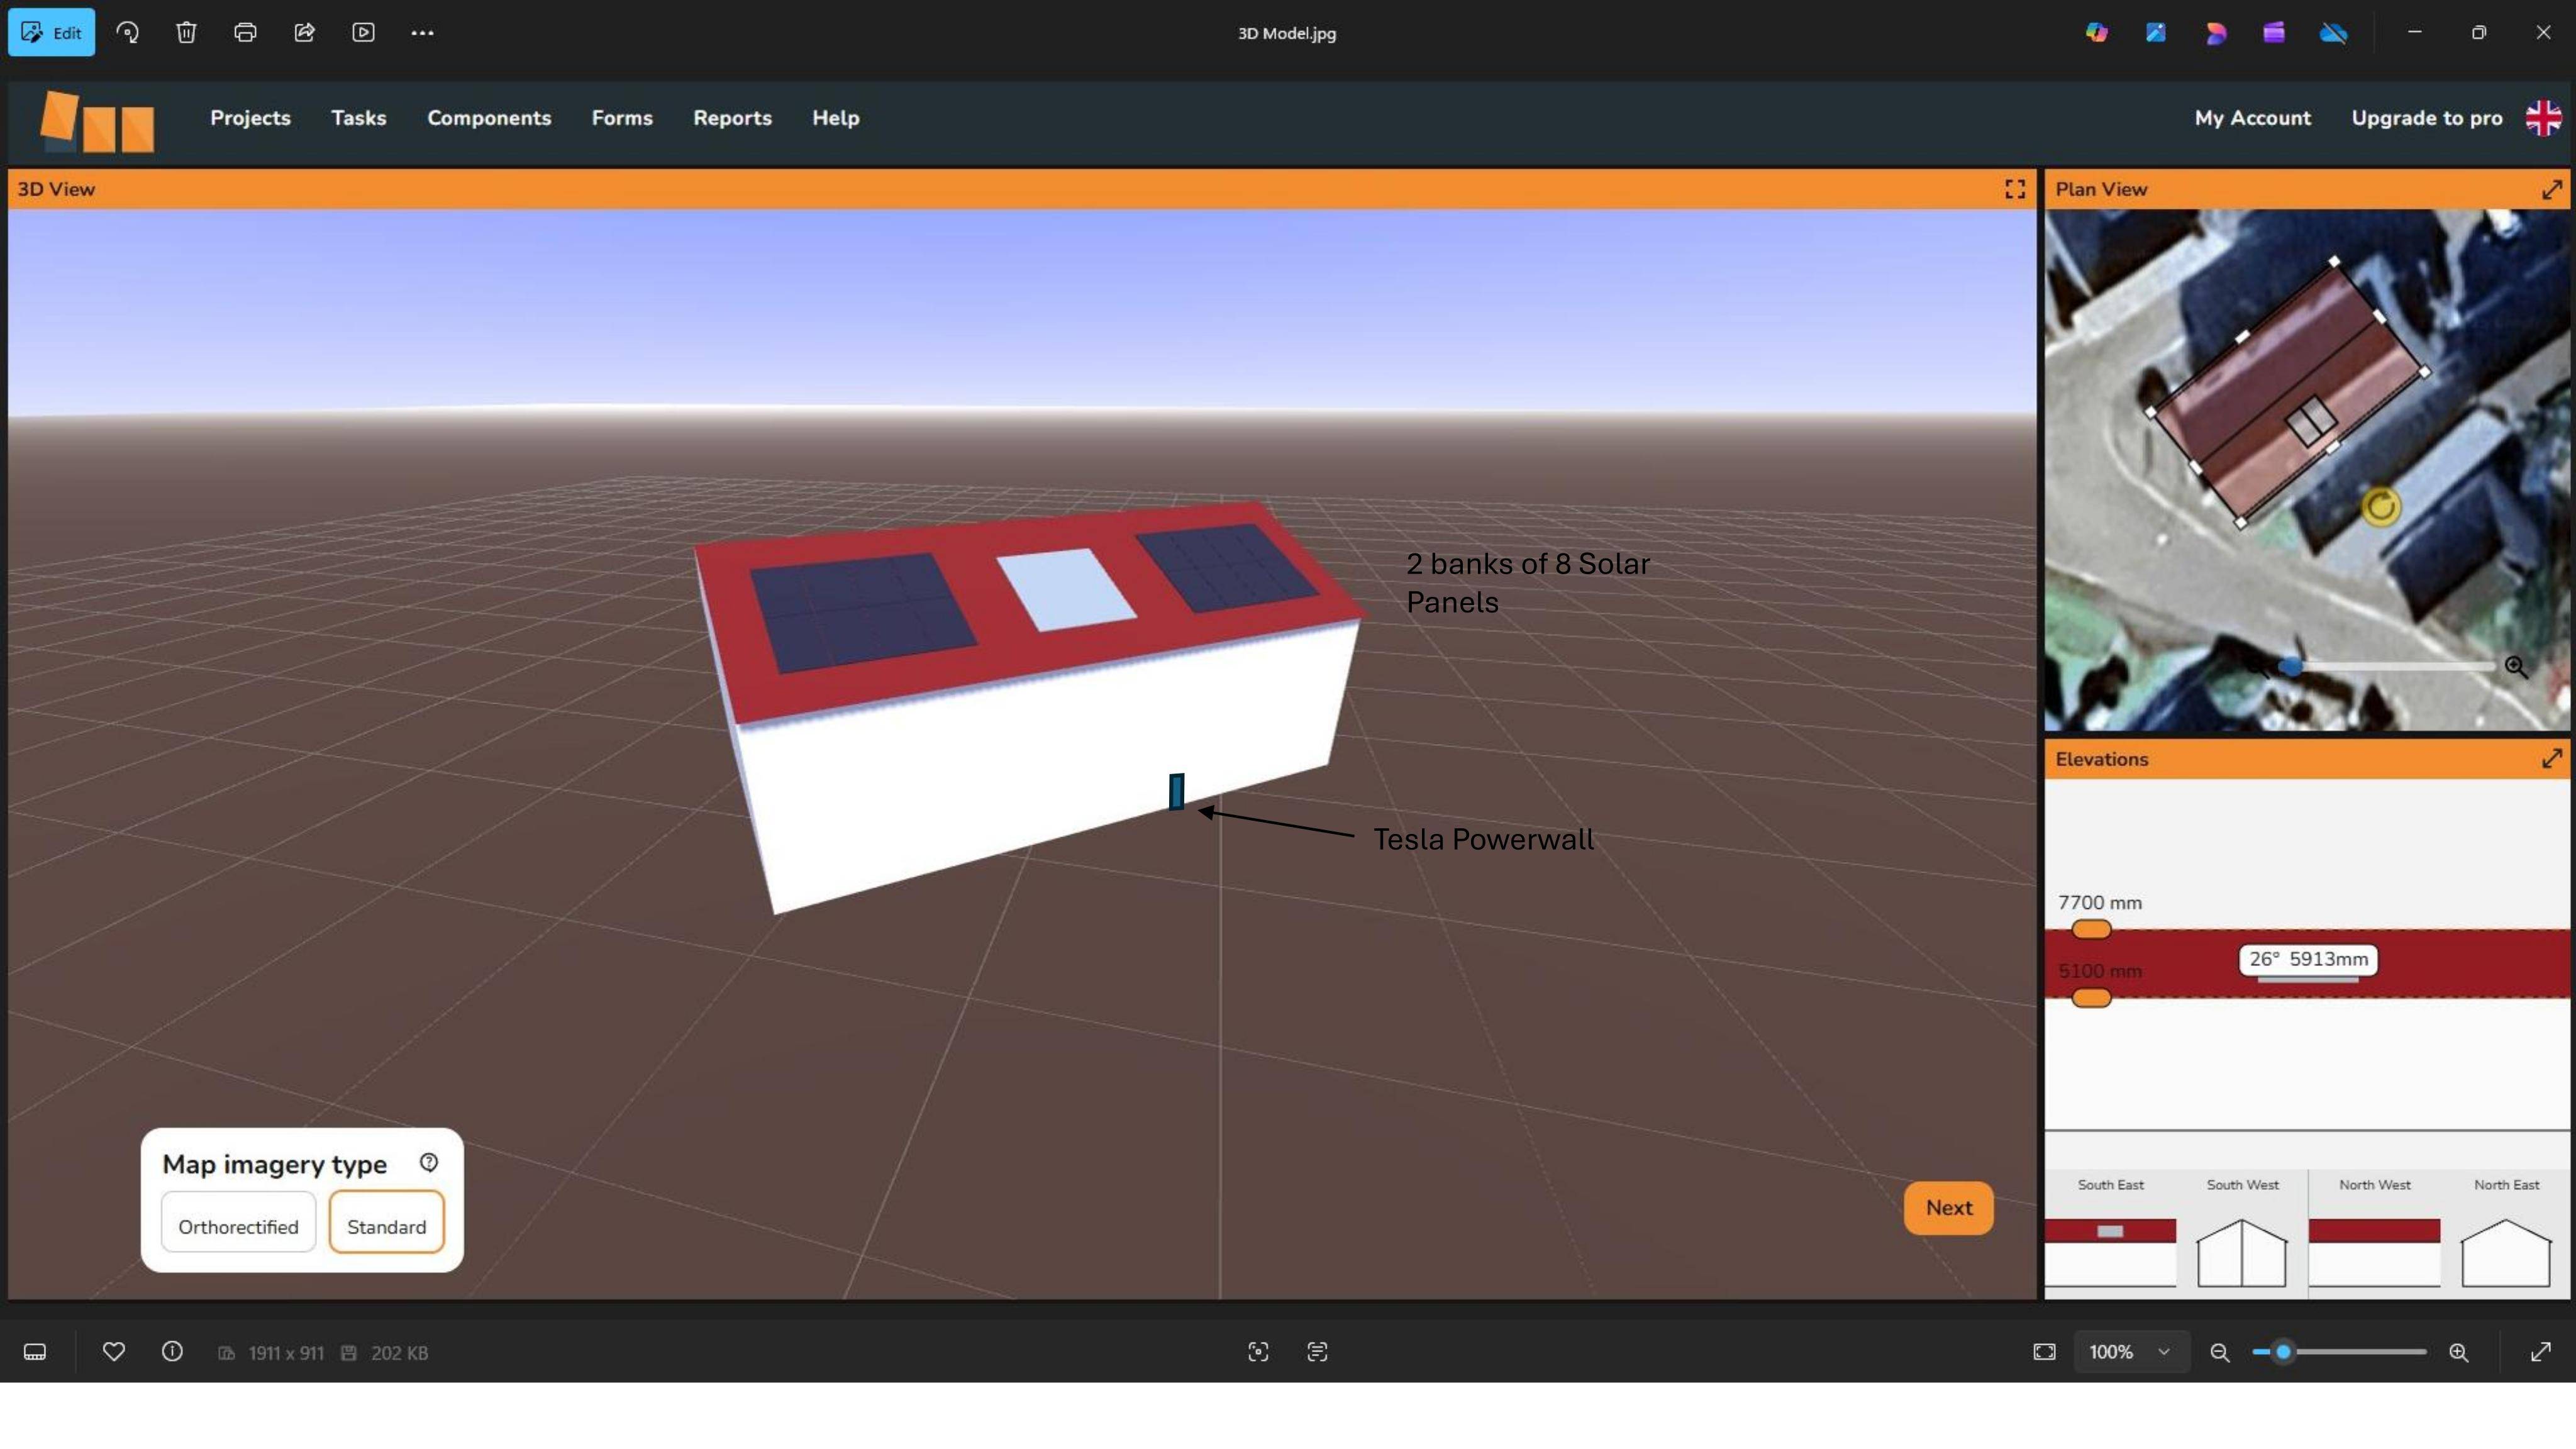Image resolution: width=2576 pixels, height=1449 pixels.
Task: Adjust the Photos zoom slider handle
Action: (2283, 1352)
